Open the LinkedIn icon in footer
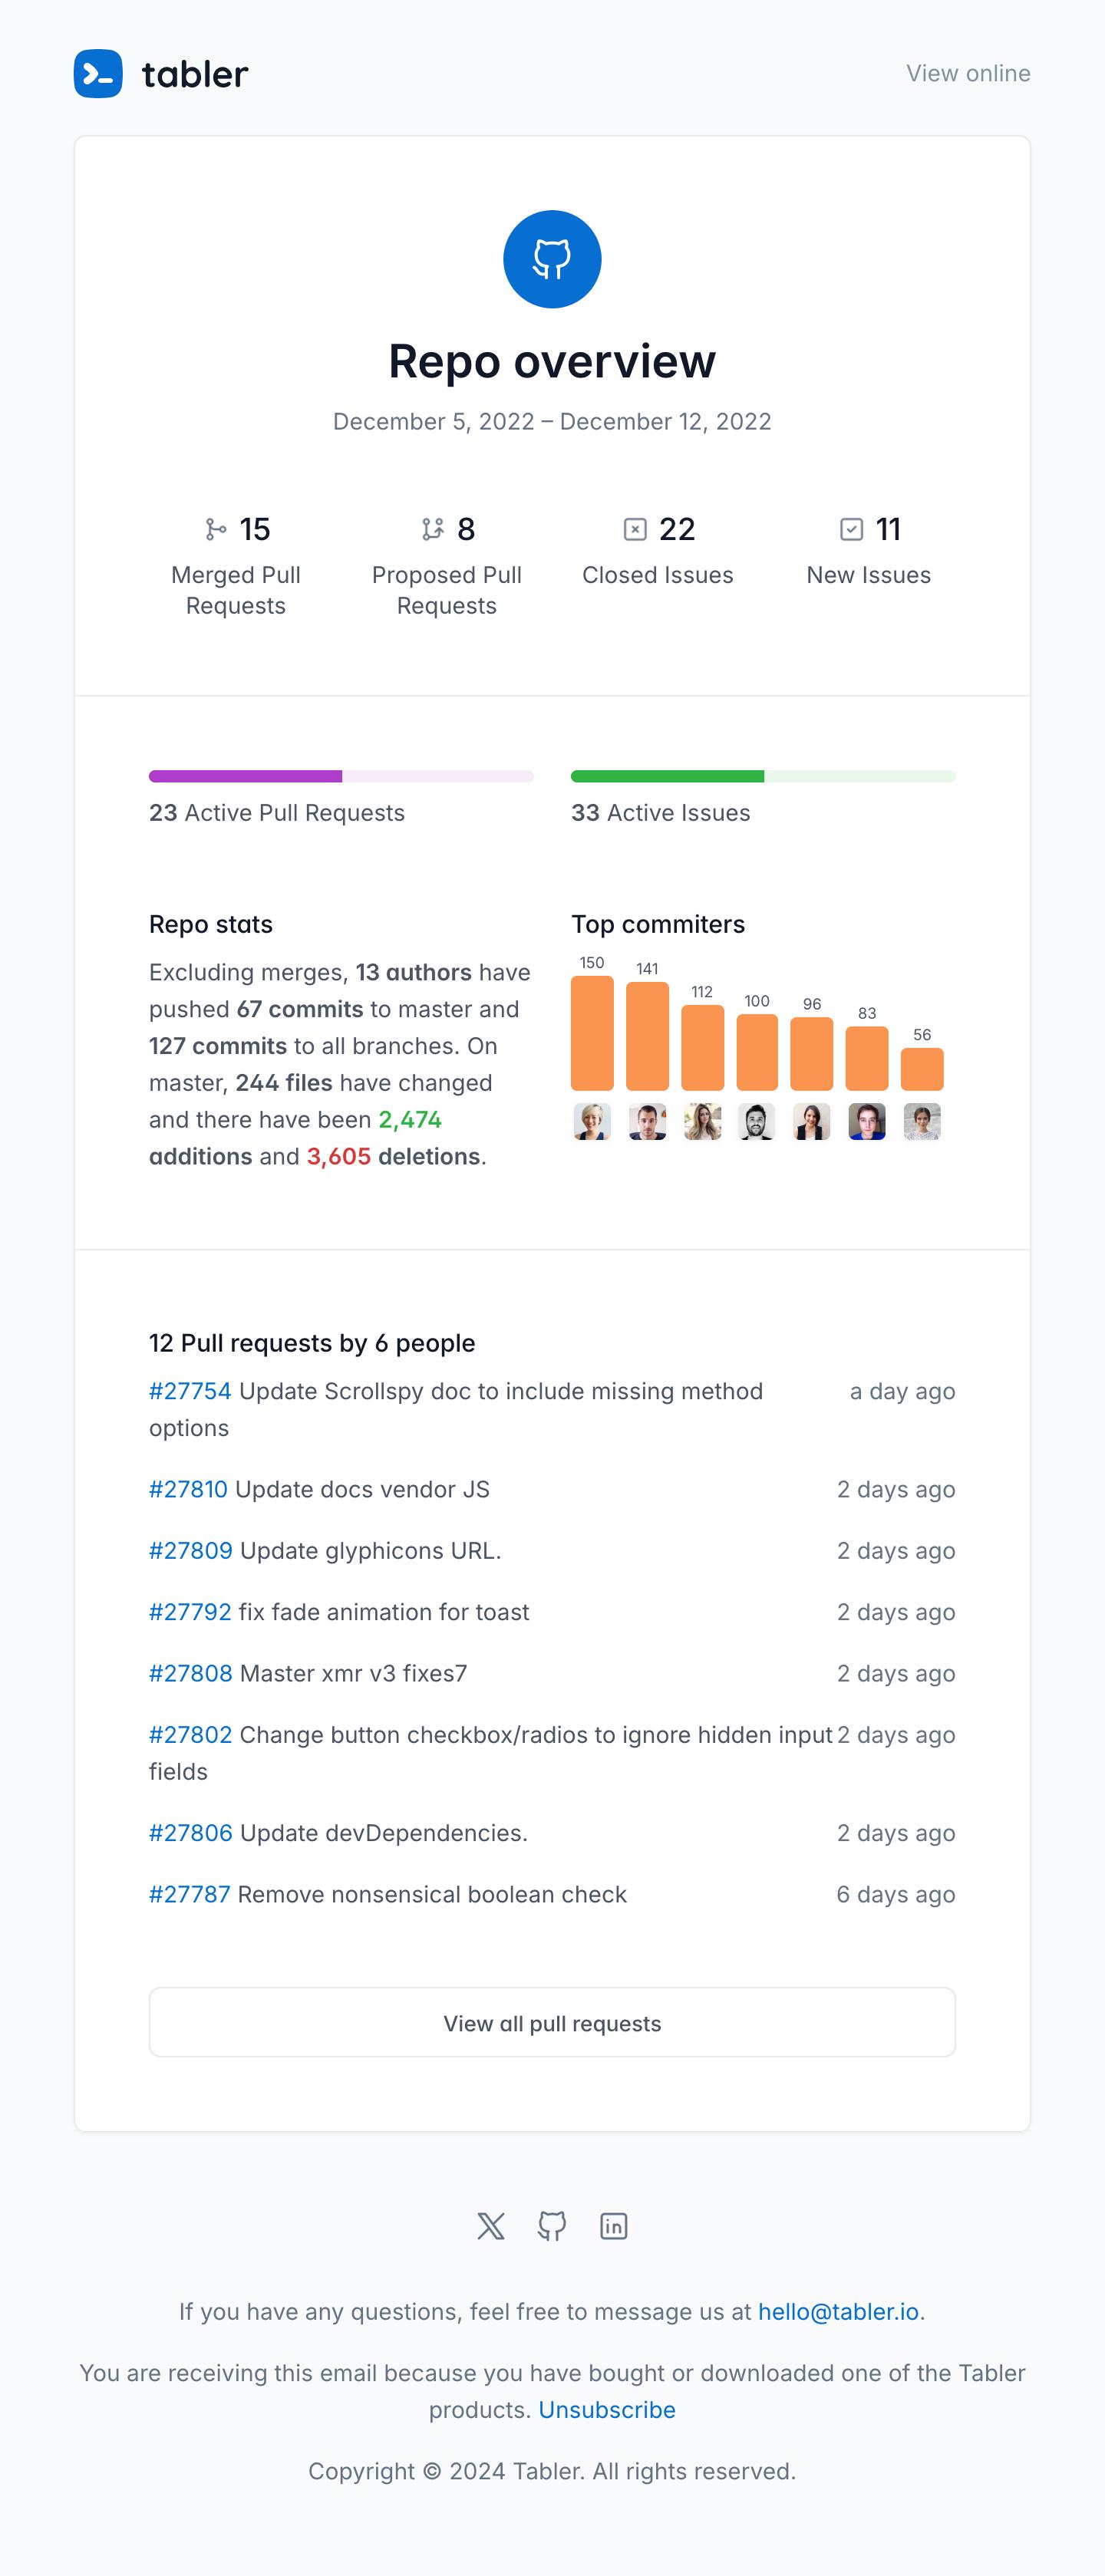The image size is (1105, 2576). coord(613,2226)
